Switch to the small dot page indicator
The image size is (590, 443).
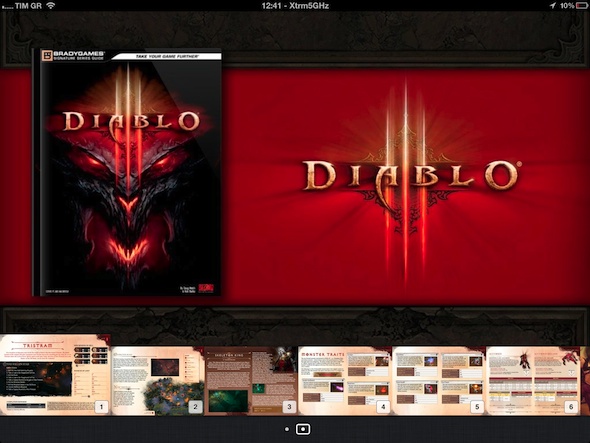click(x=287, y=429)
